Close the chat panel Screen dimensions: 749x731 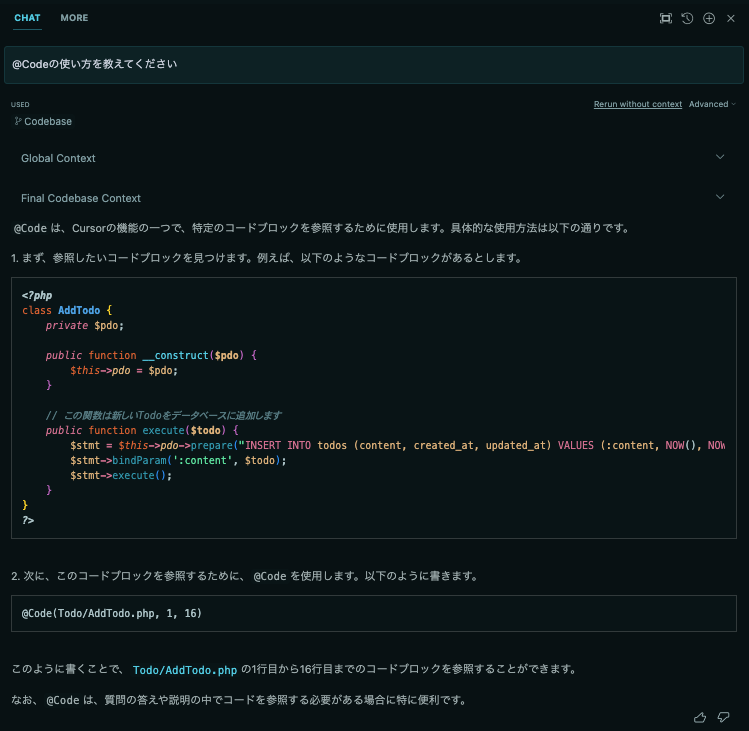(x=730, y=19)
